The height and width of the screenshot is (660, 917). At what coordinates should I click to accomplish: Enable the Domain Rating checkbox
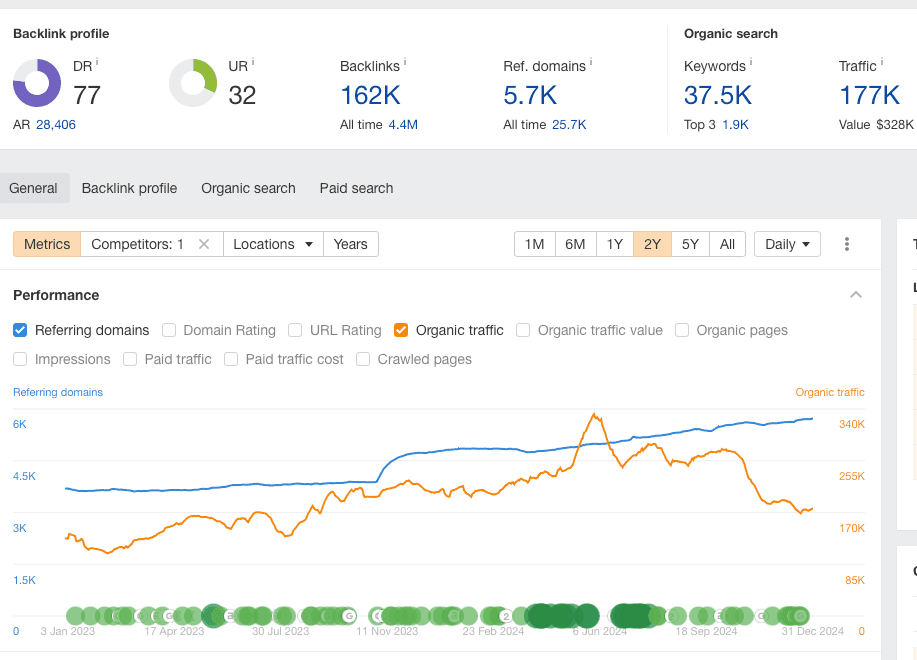[169, 330]
